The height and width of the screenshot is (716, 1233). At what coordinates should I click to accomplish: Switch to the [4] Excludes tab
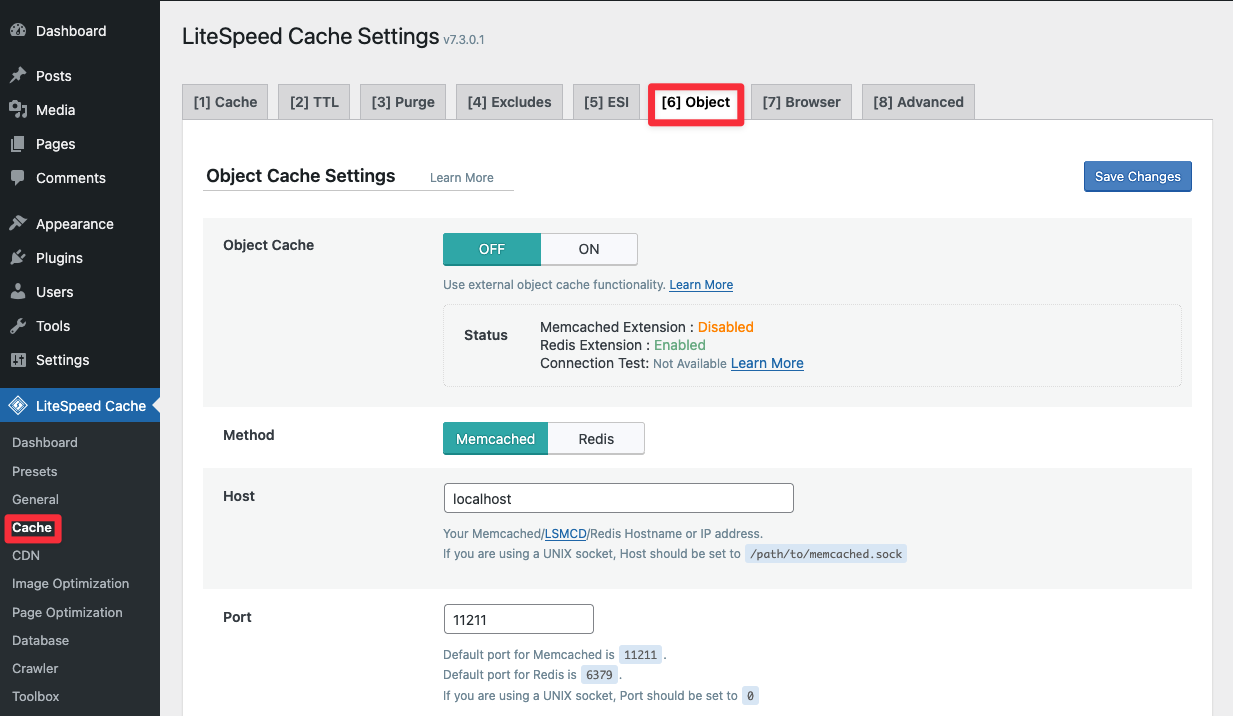tap(509, 102)
